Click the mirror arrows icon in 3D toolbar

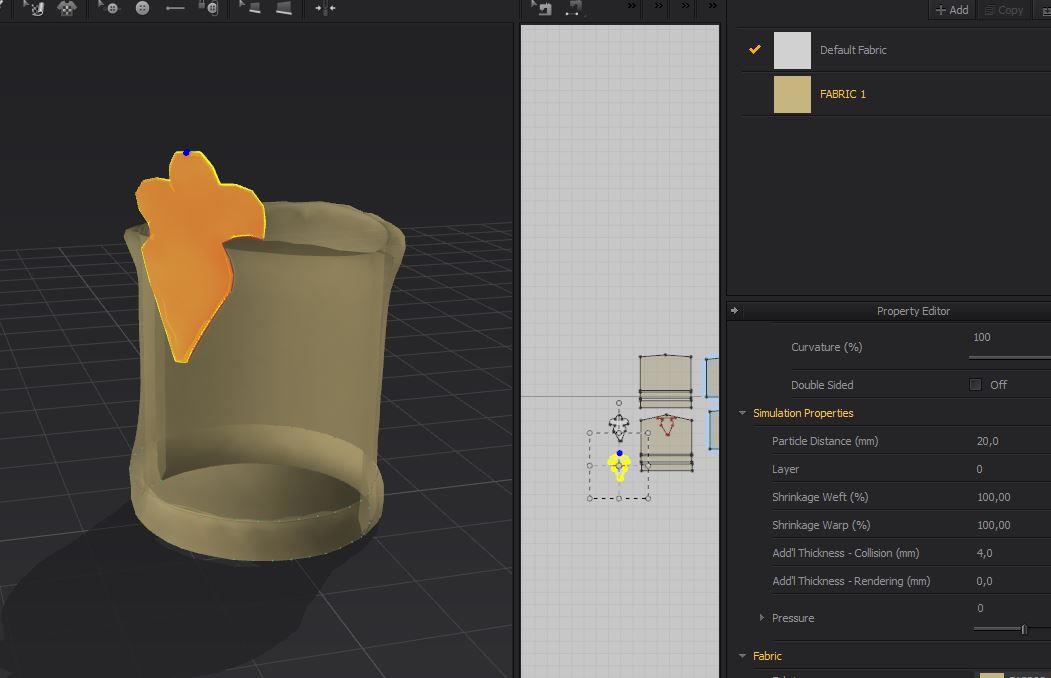[x=325, y=8]
